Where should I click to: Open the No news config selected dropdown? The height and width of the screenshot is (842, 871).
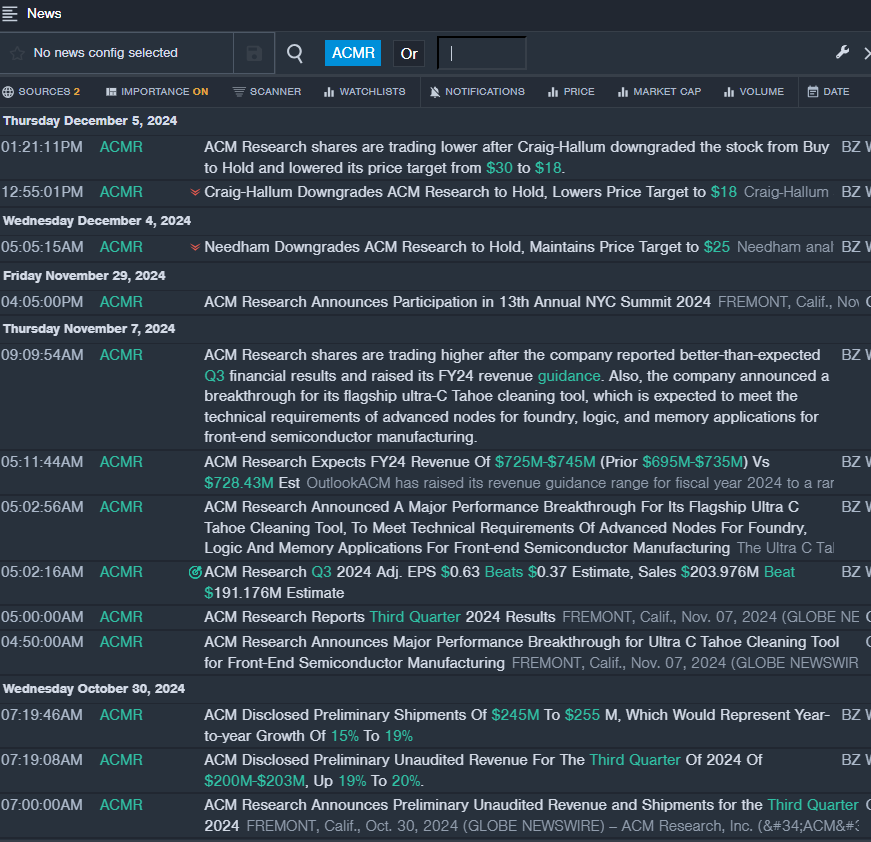[x=105, y=53]
